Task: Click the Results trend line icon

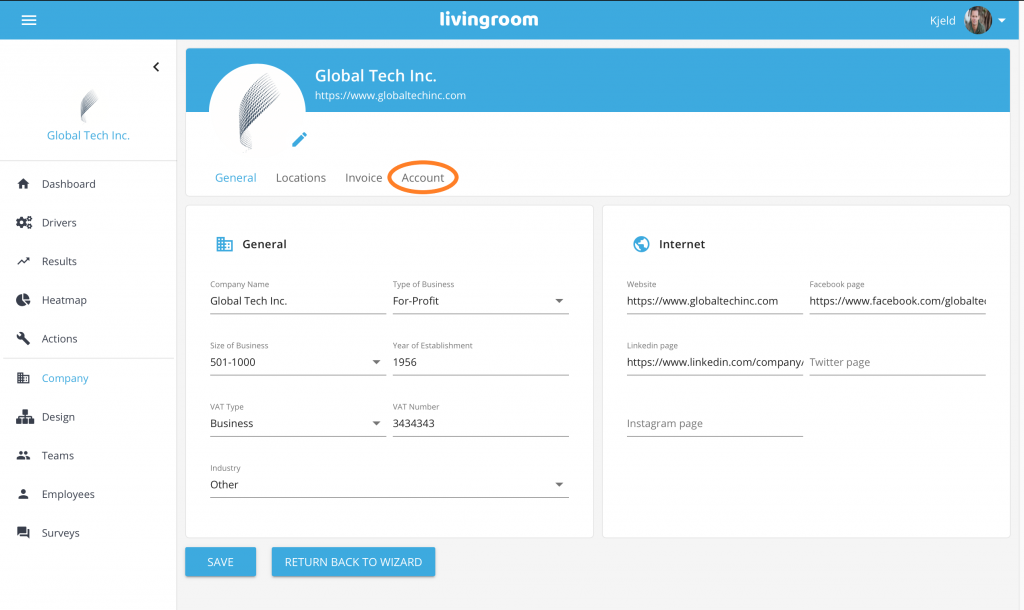Action: point(24,261)
